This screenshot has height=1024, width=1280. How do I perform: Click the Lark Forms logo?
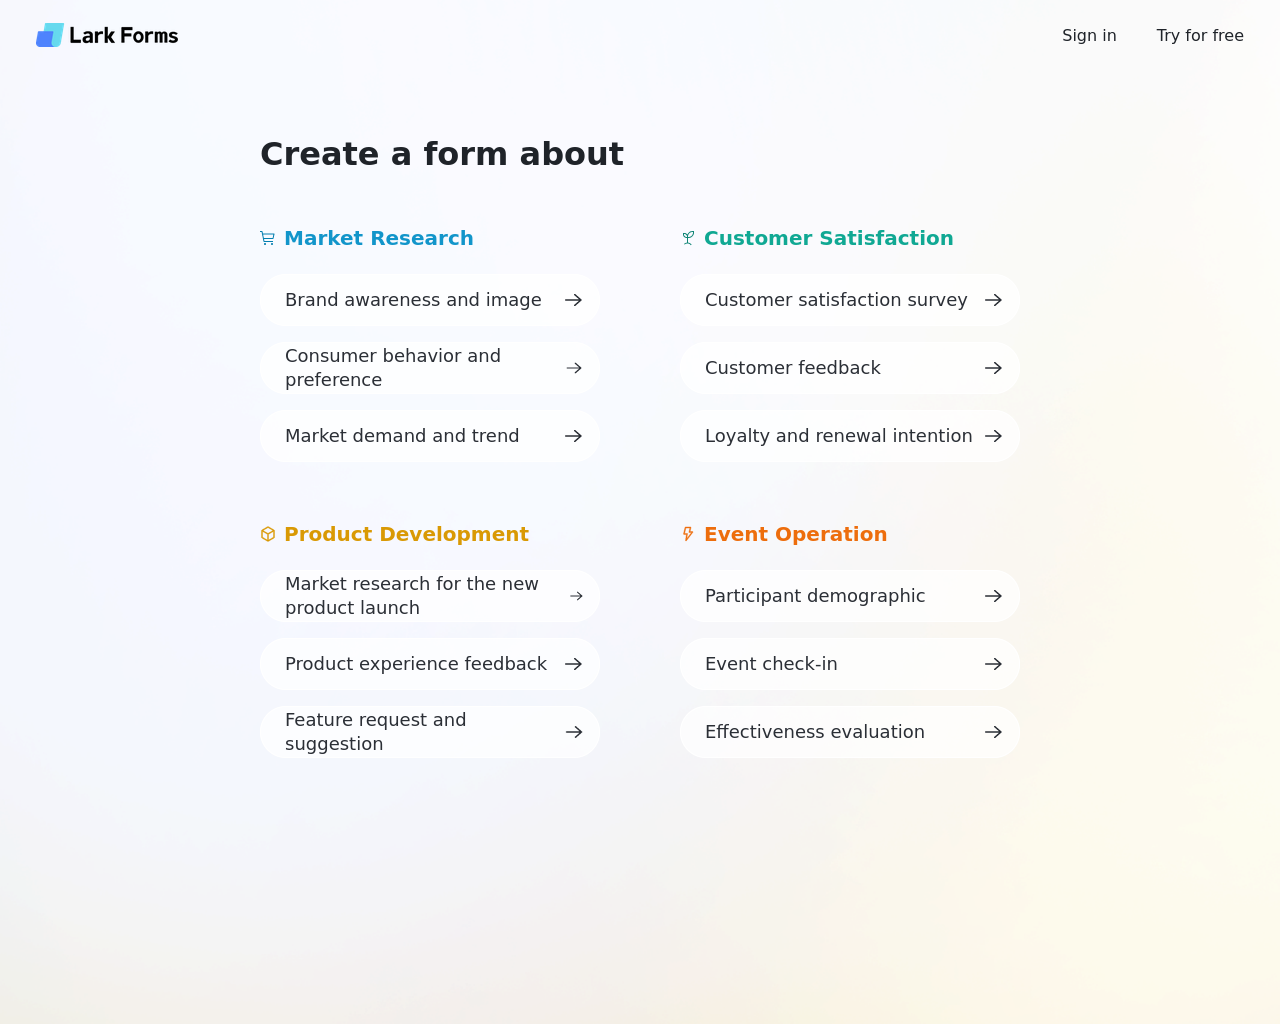click(x=107, y=35)
